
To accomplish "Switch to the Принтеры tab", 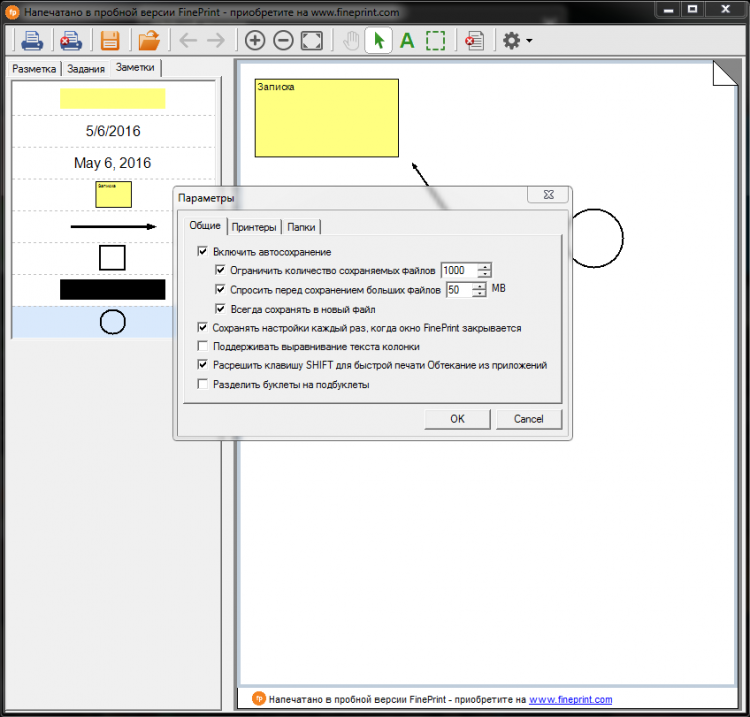I will click(254, 227).
